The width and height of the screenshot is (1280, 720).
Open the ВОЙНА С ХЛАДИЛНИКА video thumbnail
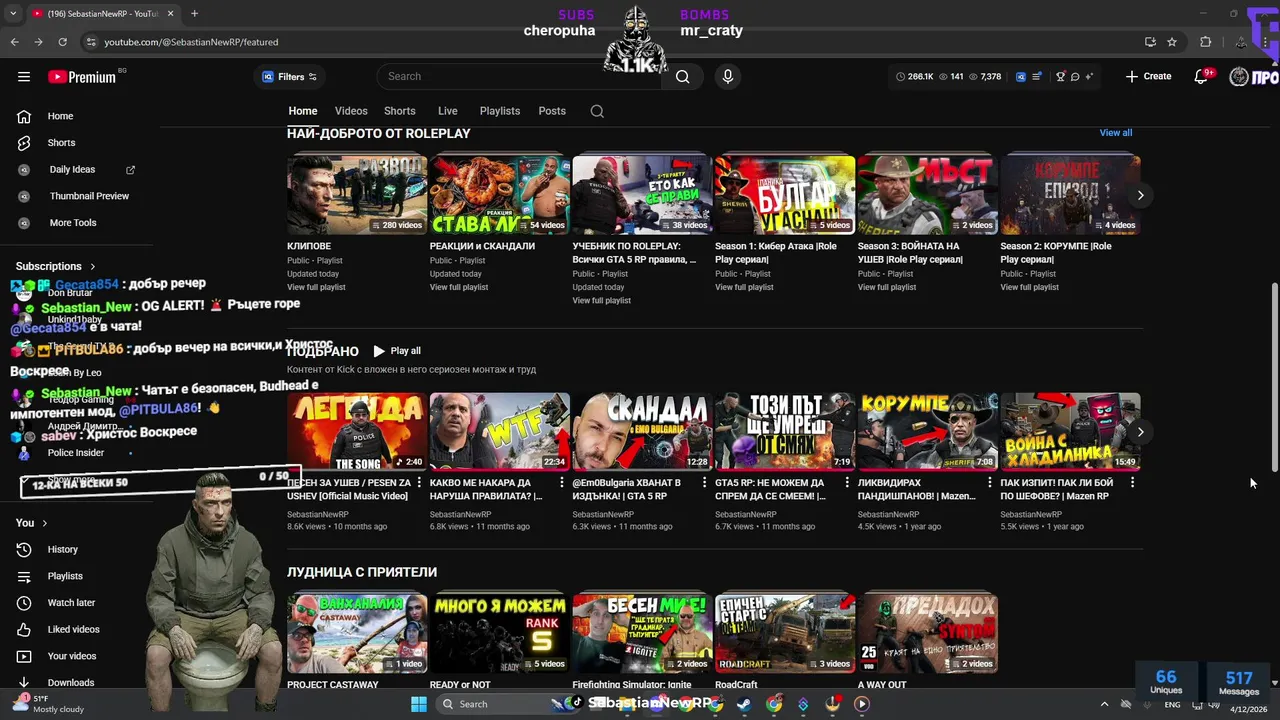[1070, 431]
